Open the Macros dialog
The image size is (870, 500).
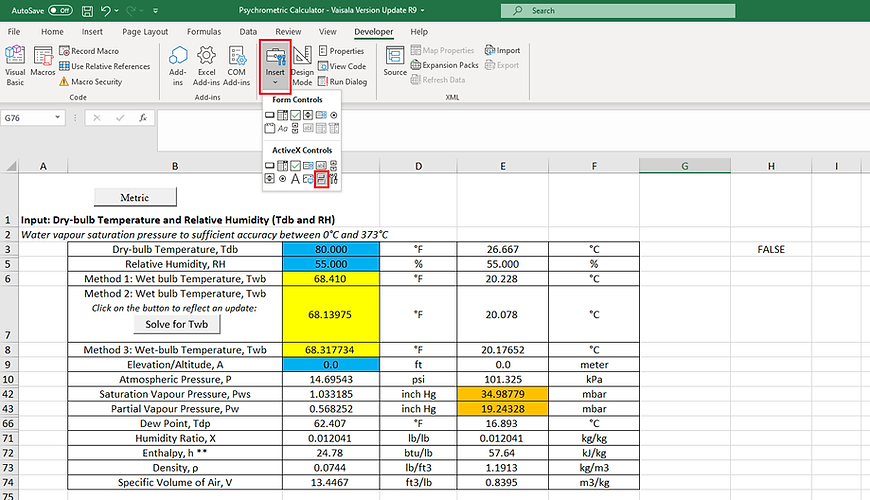(43, 62)
